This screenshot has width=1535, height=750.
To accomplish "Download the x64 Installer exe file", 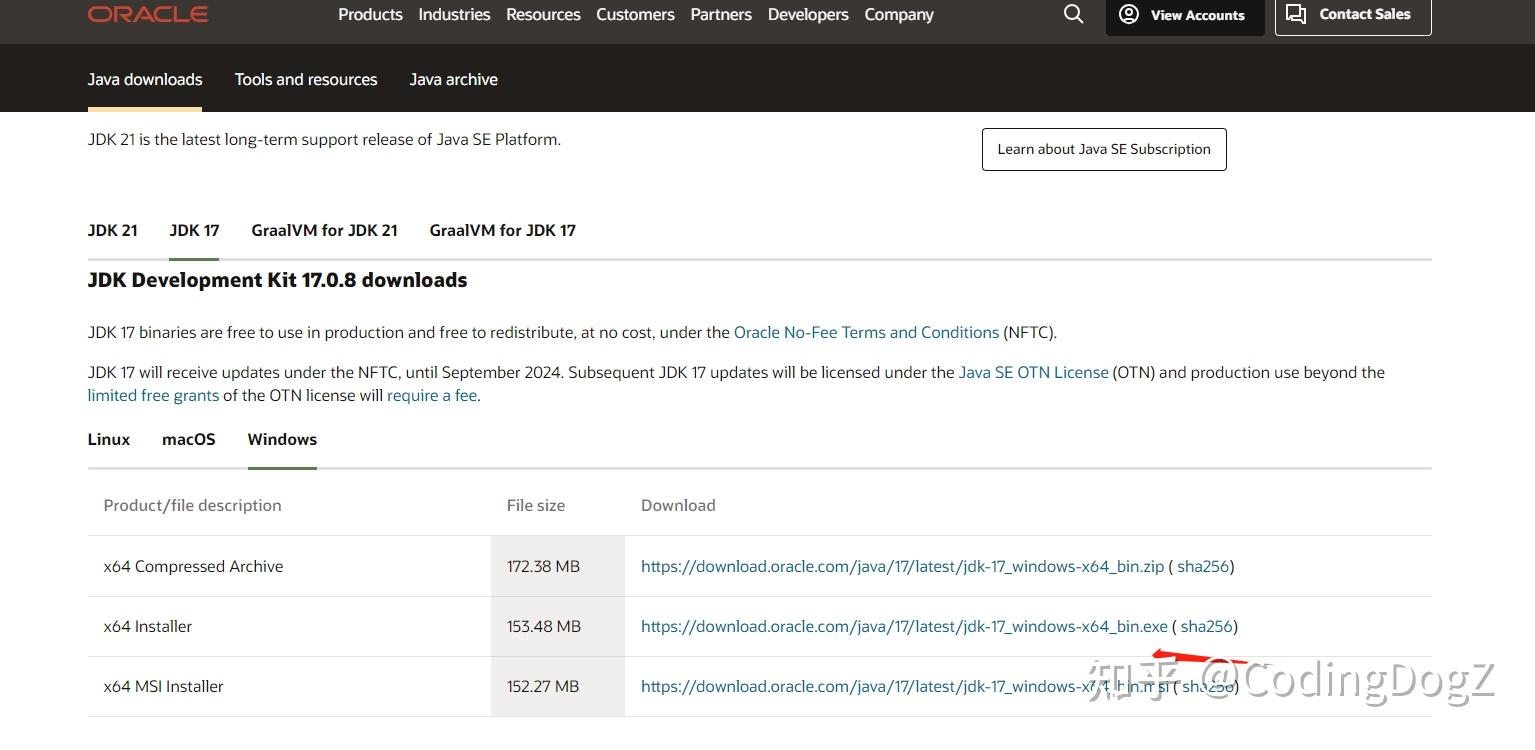I will (904, 627).
